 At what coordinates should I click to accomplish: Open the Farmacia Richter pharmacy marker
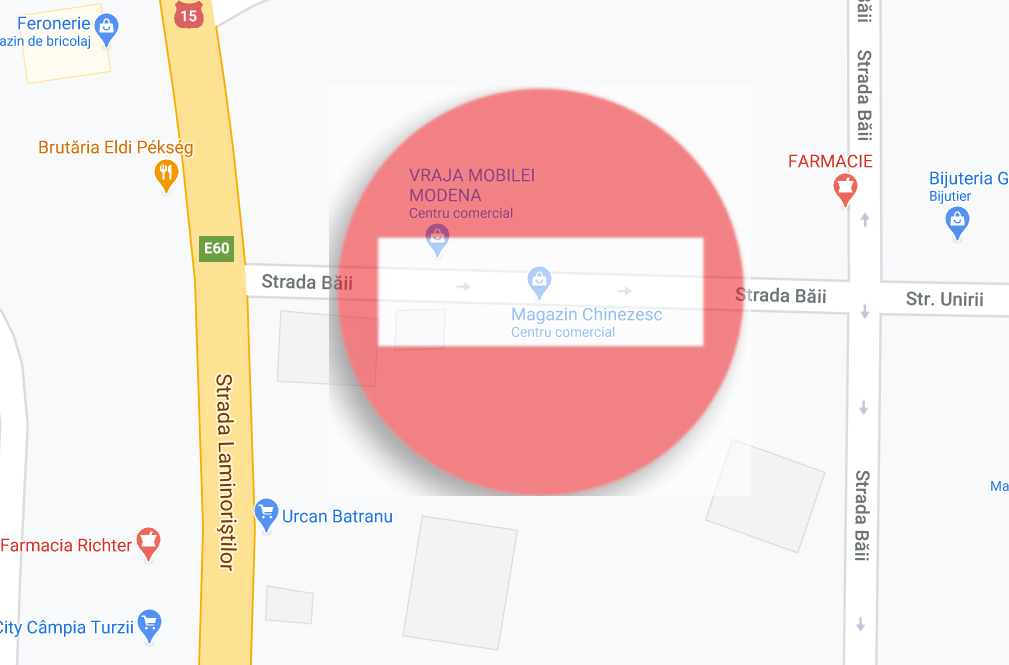[x=149, y=545]
